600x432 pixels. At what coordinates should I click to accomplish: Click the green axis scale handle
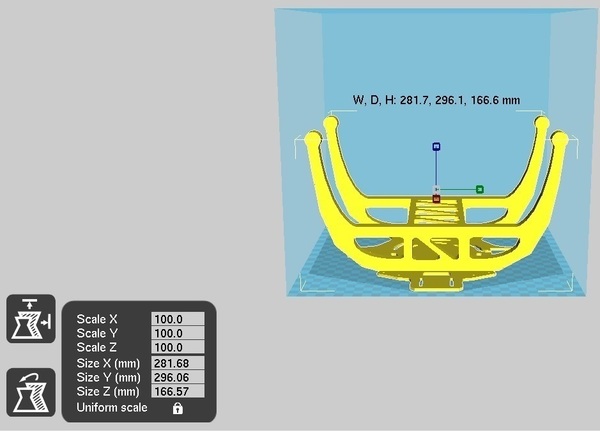click(479, 189)
